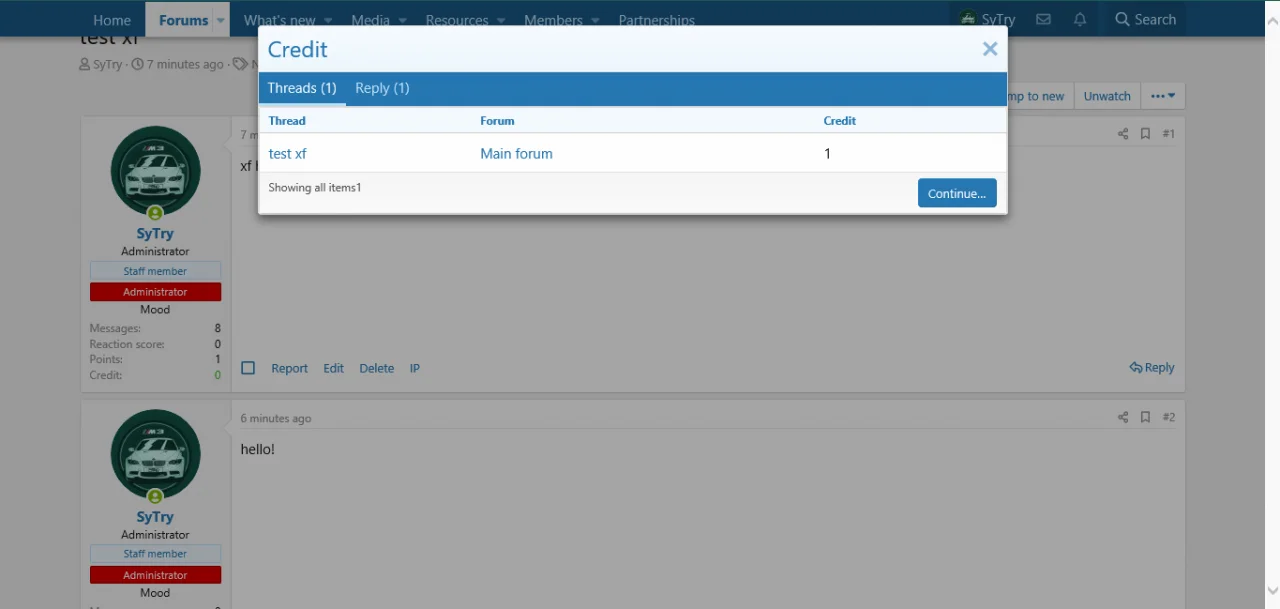Share post #1 via share icon
Image resolution: width=1280 pixels, height=609 pixels.
(1123, 134)
